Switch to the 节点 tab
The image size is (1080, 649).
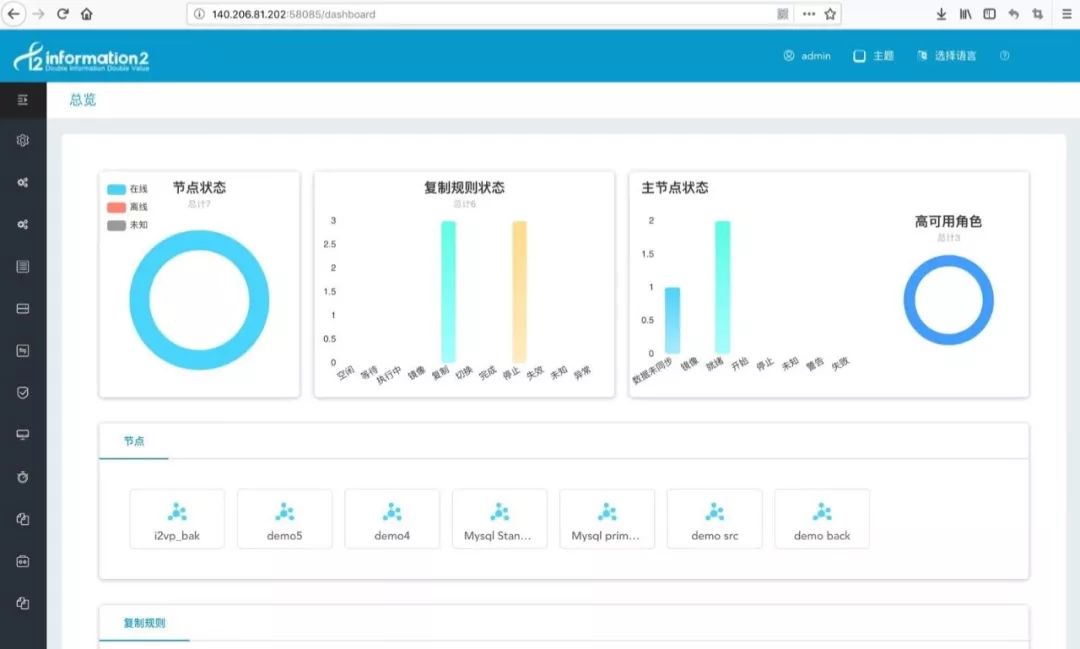pyautogui.click(x=134, y=441)
